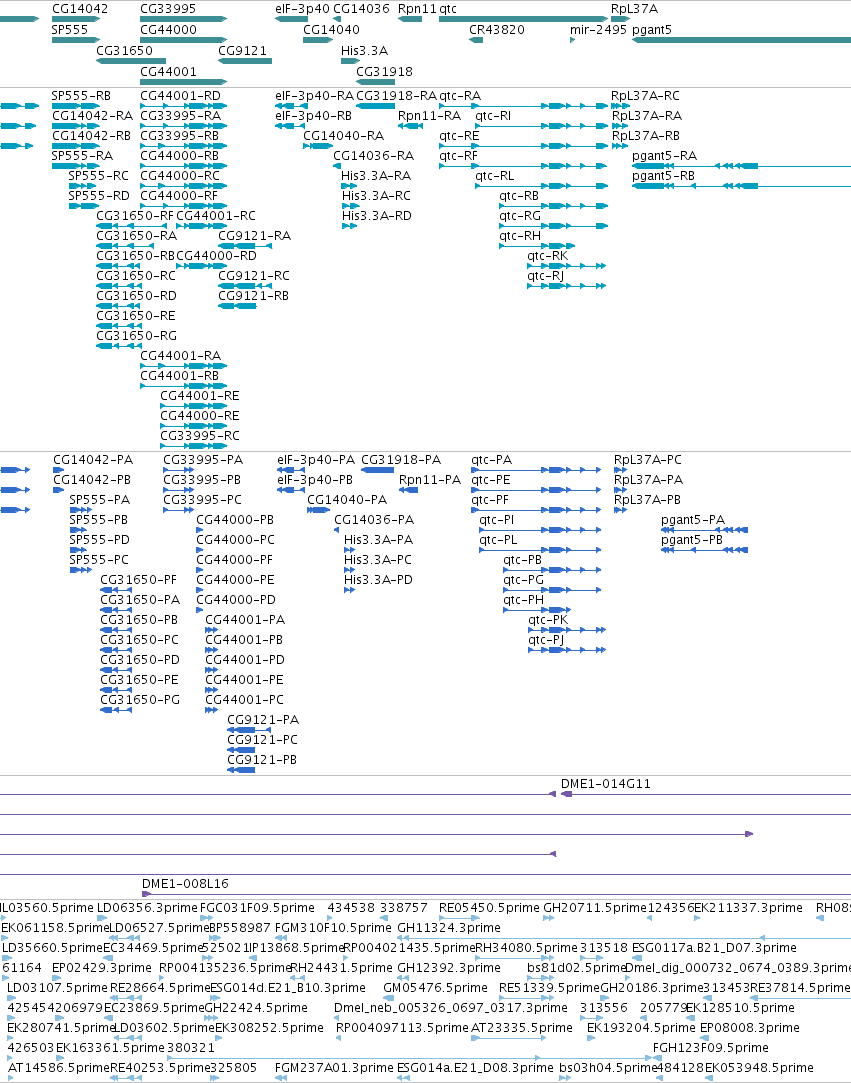Click protein pgant5-PB
Viewport: 851px width, 1083px height.
pyautogui.click(x=692, y=540)
